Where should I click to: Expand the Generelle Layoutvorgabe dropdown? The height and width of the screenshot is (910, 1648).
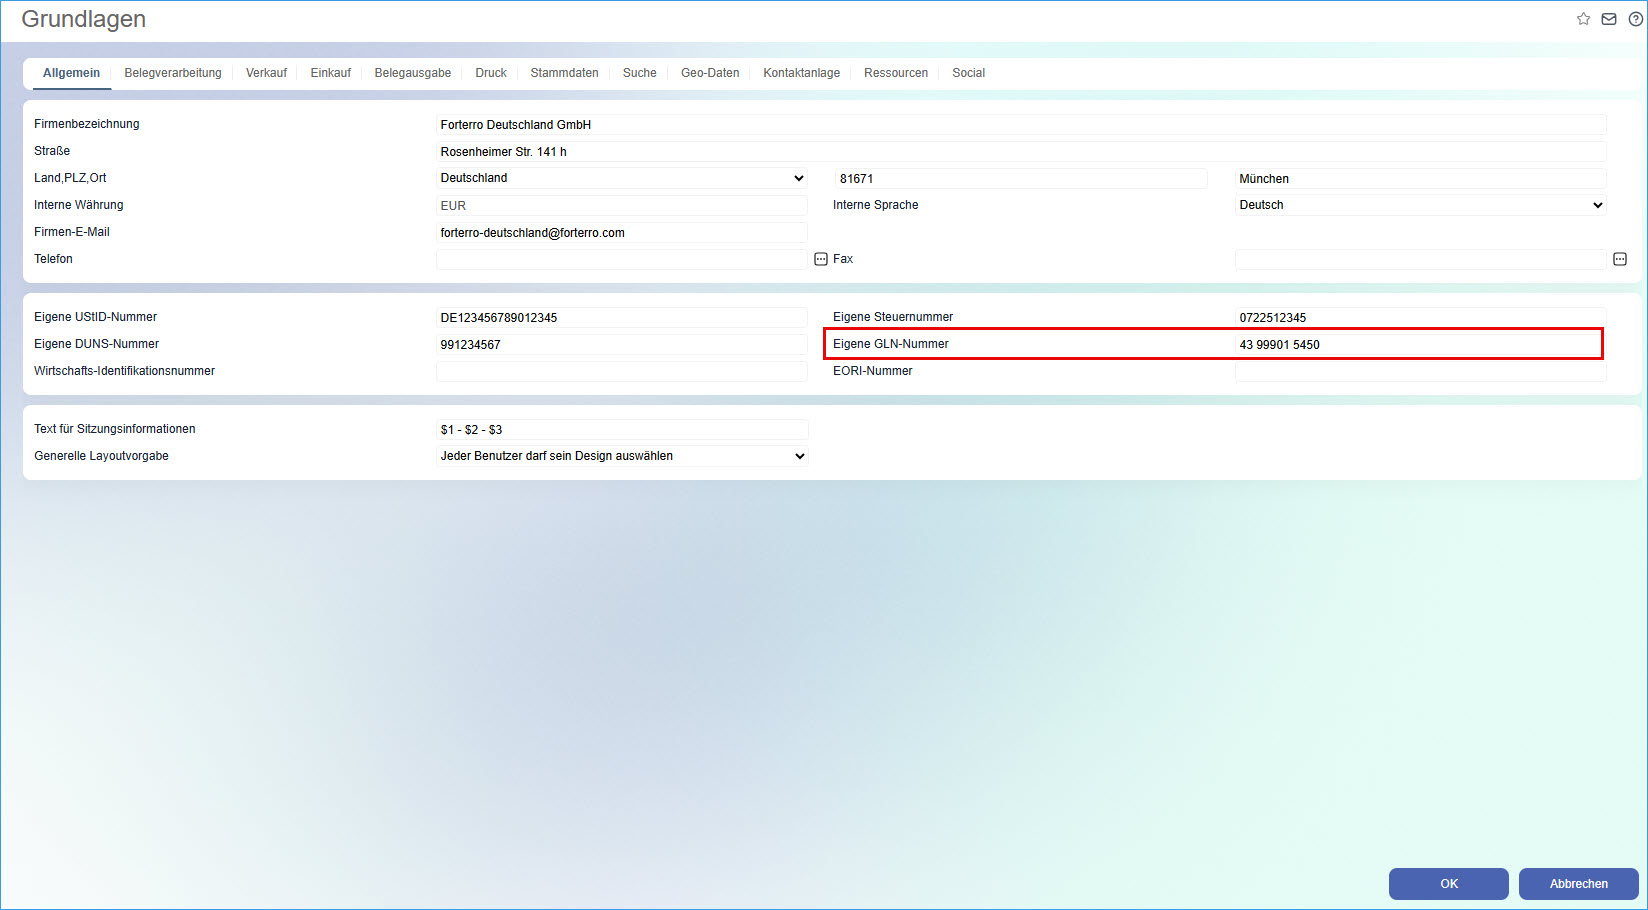pyautogui.click(x=622, y=456)
